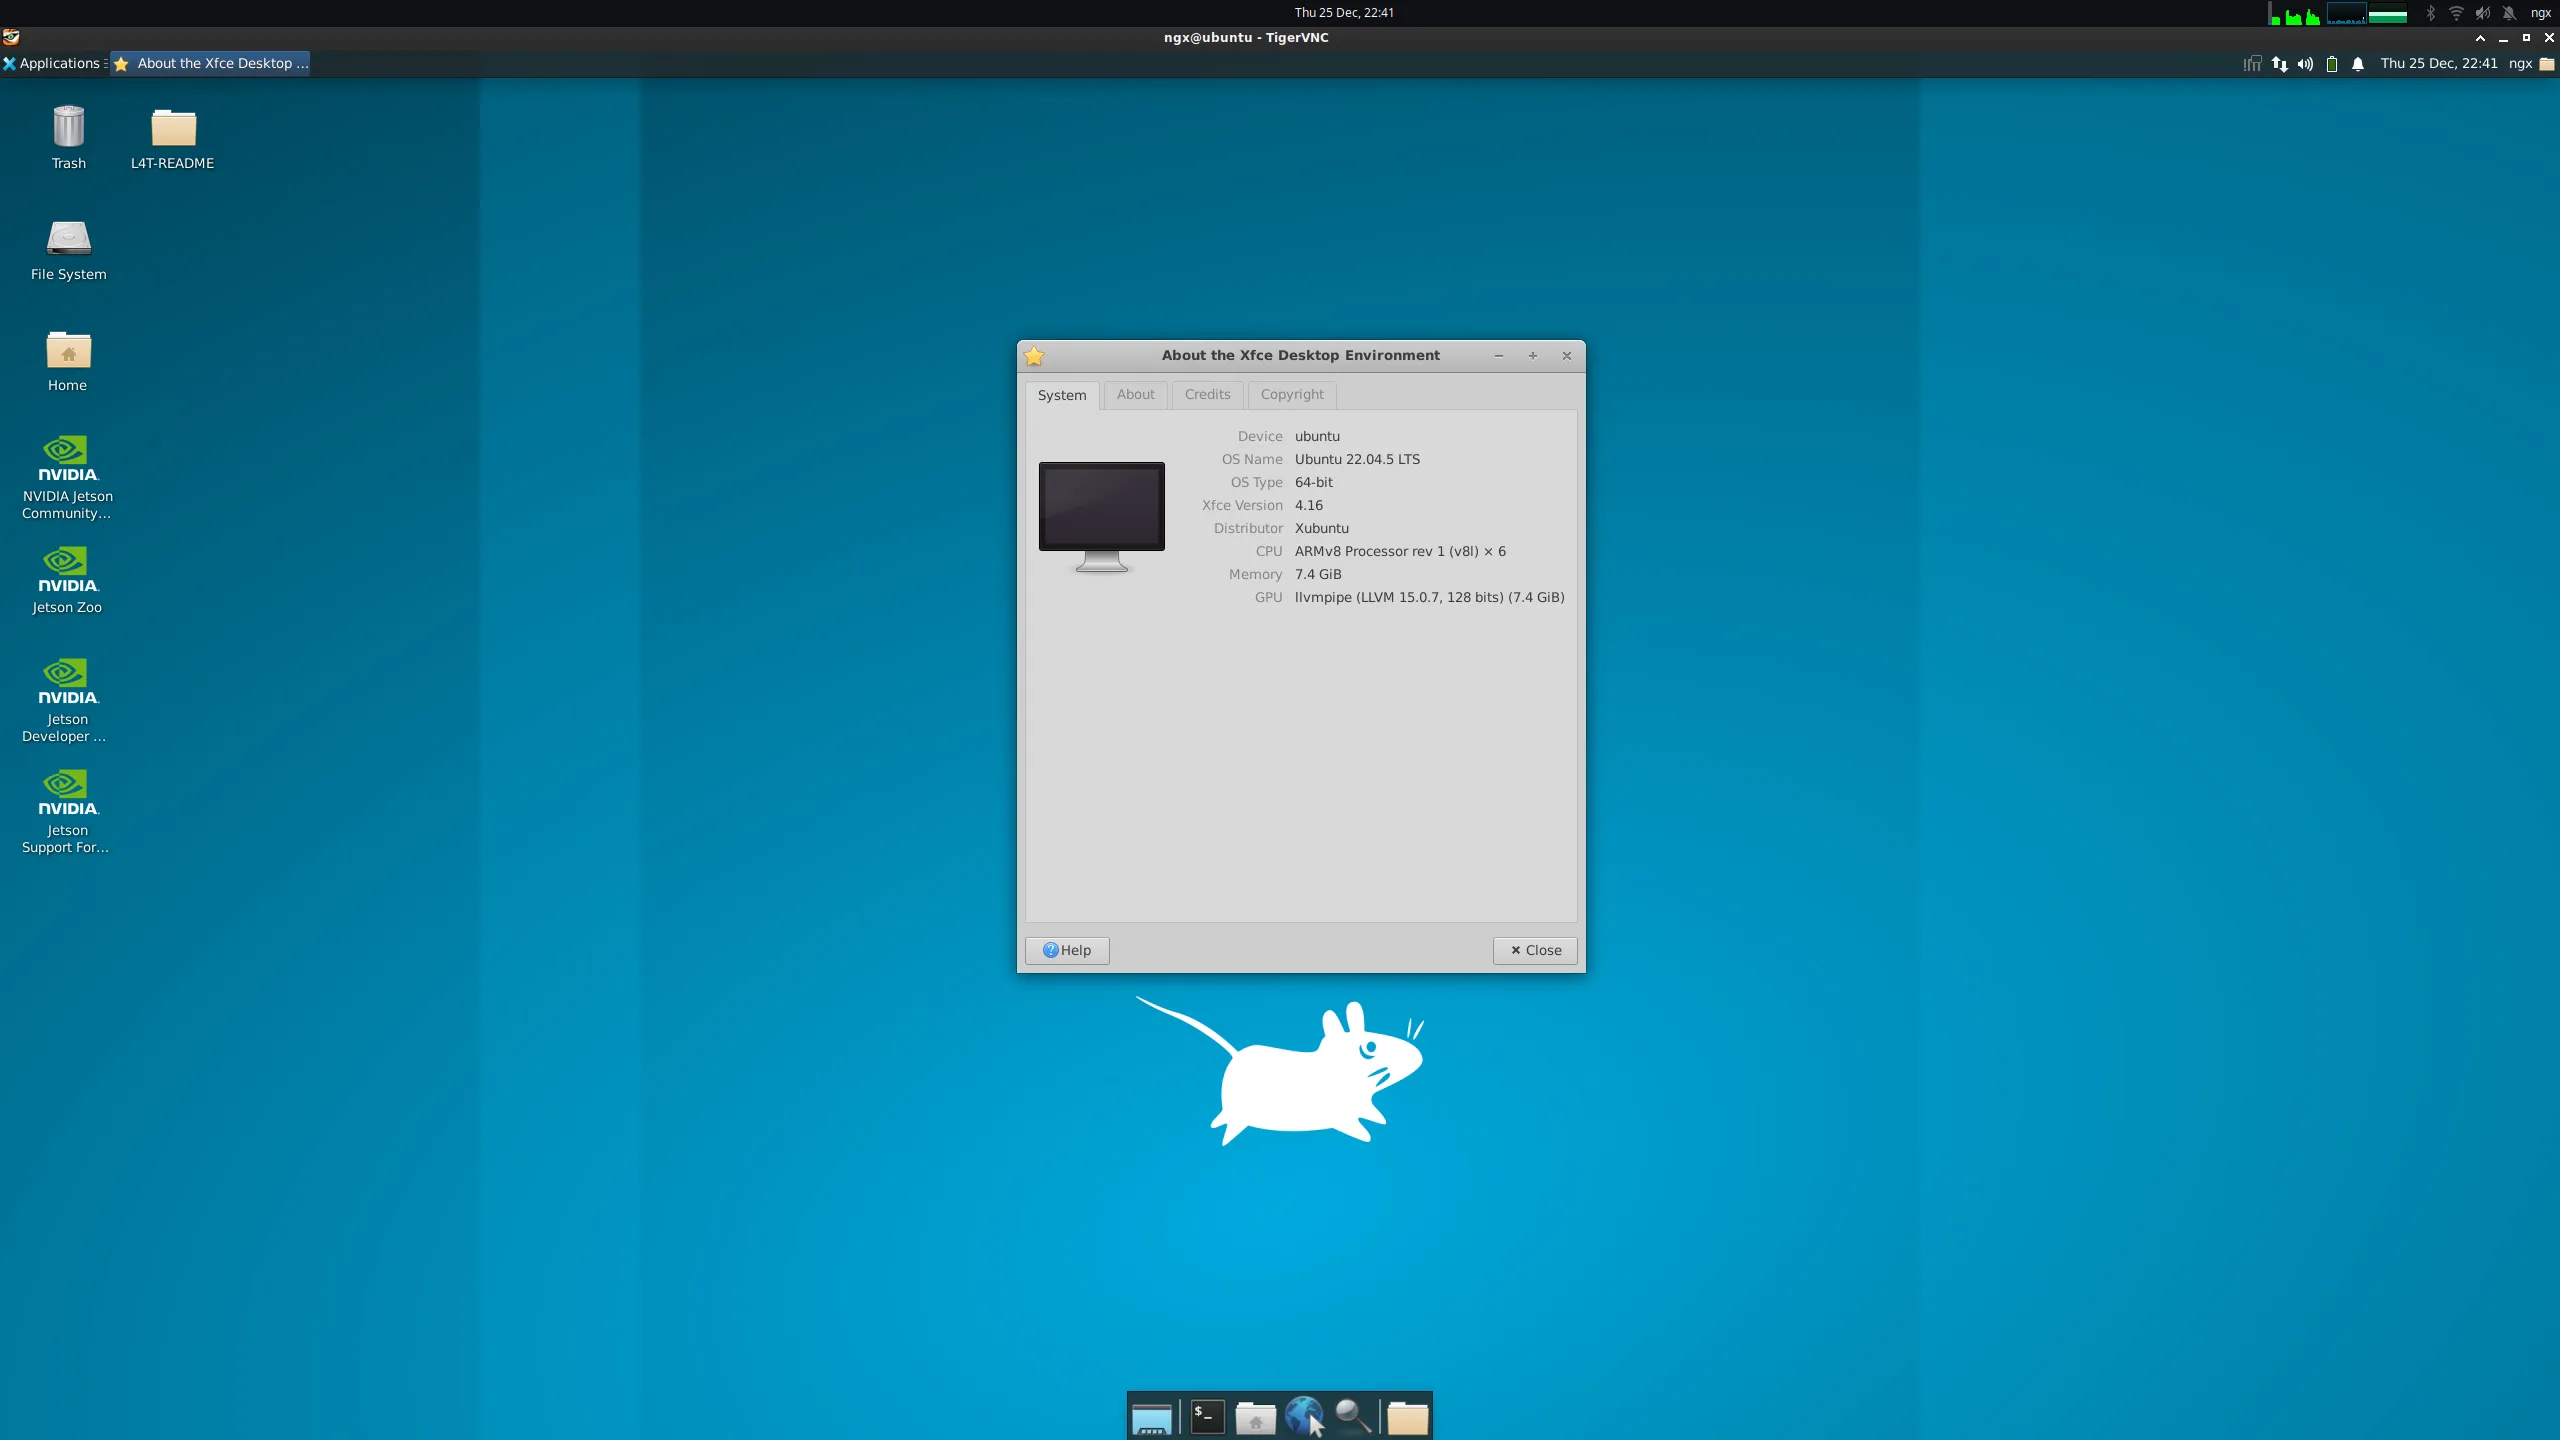The height and width of the screenshot is (1440, 2560).
Task: Switch to the Credits tab
Action: [1207, 395]
